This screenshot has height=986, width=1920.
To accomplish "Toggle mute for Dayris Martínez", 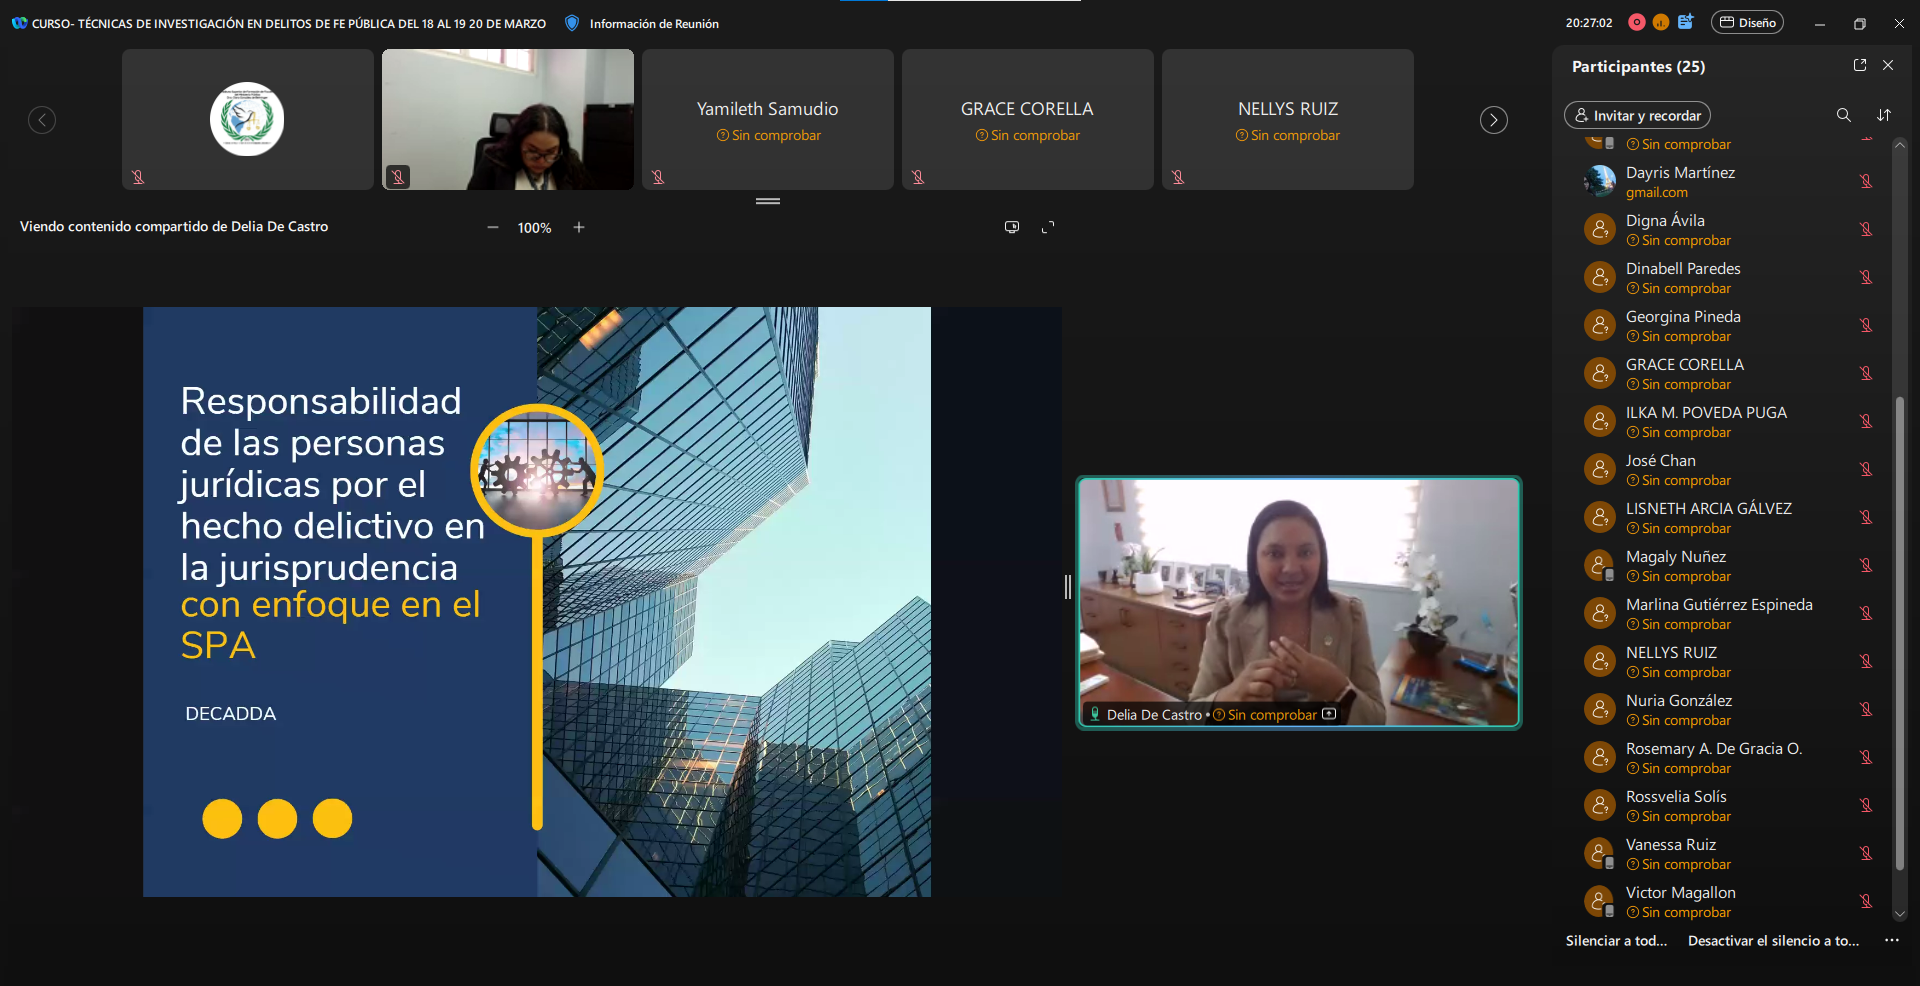I will point(1865,181).
